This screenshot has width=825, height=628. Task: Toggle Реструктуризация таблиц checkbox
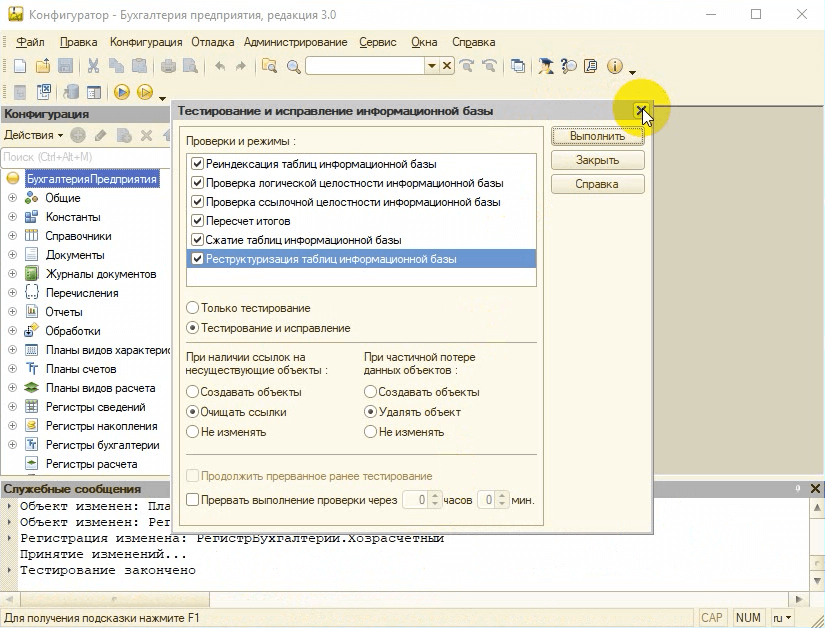[x=197, y=258]
